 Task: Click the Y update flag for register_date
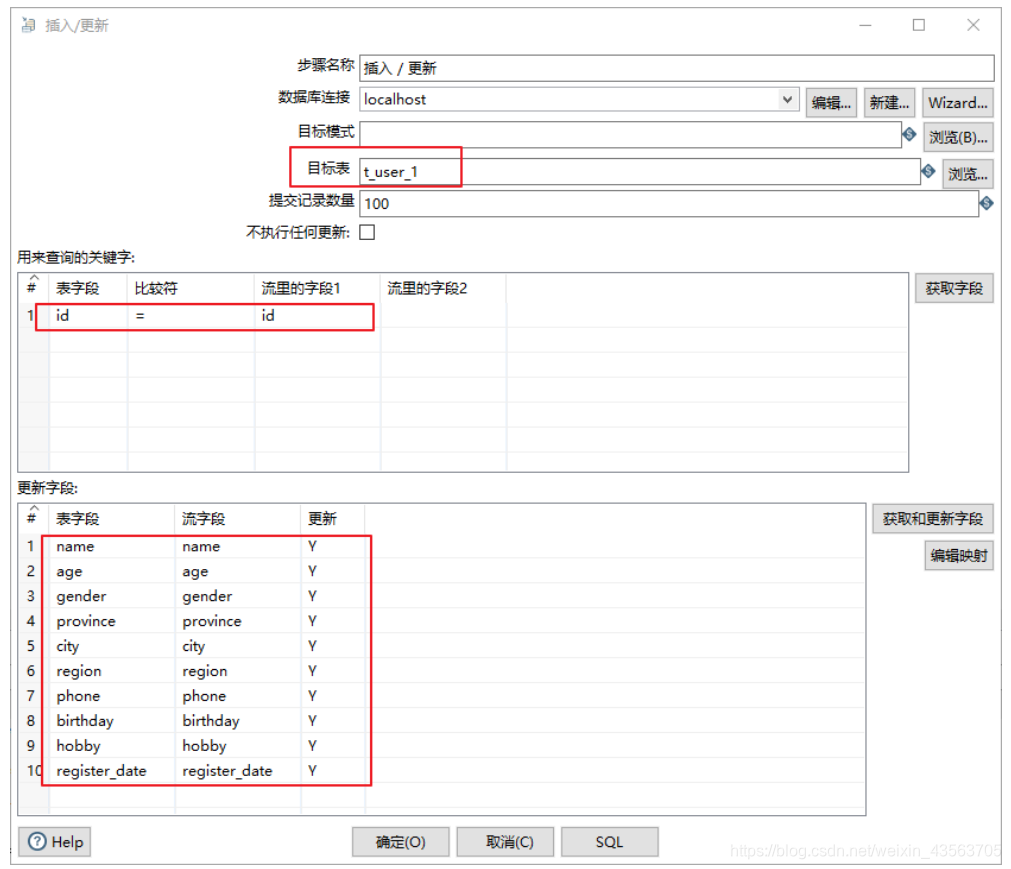click(333, 770)
